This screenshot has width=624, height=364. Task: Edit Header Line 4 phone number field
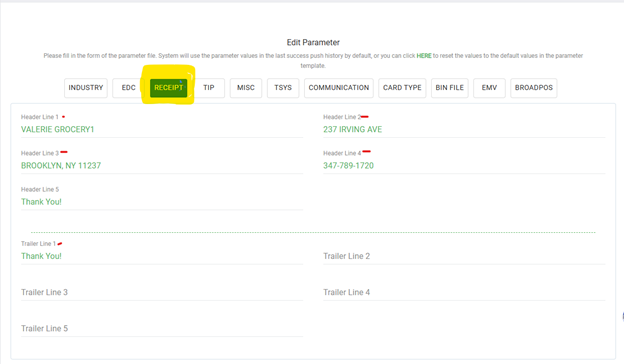click(x=464, y=165)
